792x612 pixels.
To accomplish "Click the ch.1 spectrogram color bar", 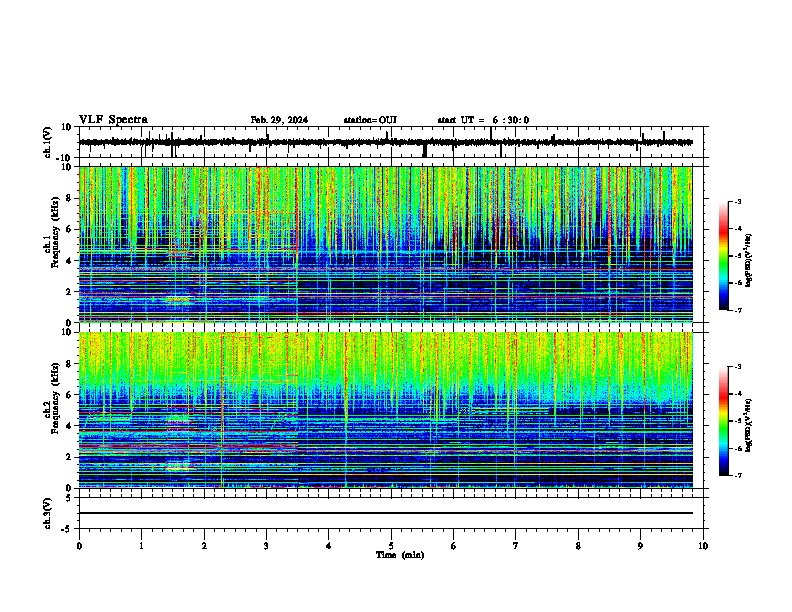I will coord(724,256).
